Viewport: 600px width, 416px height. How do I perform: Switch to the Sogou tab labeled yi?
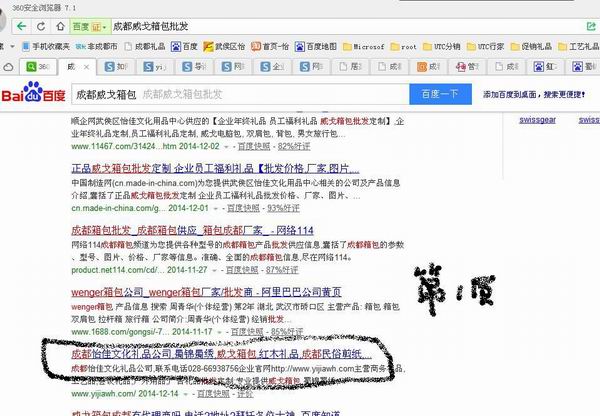click(x=155, y=67)
